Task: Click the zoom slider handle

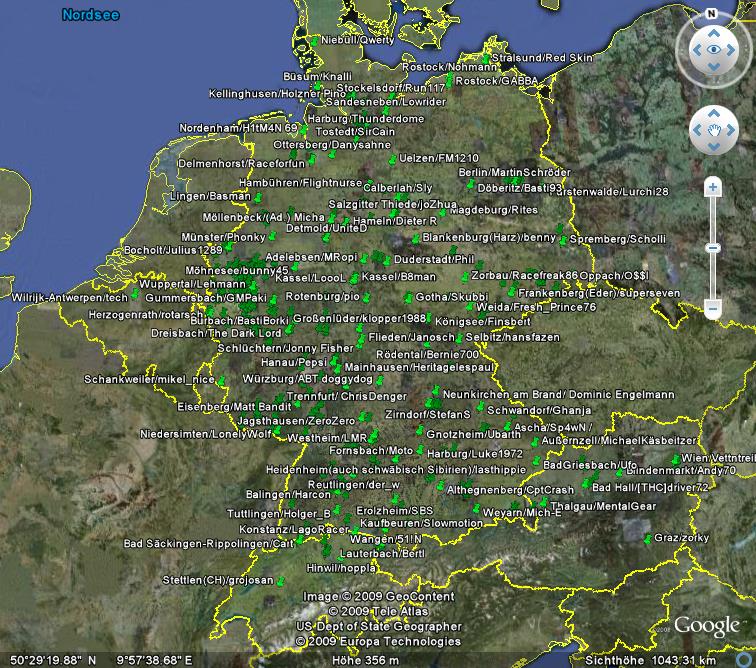Action: tap(712, 247)
